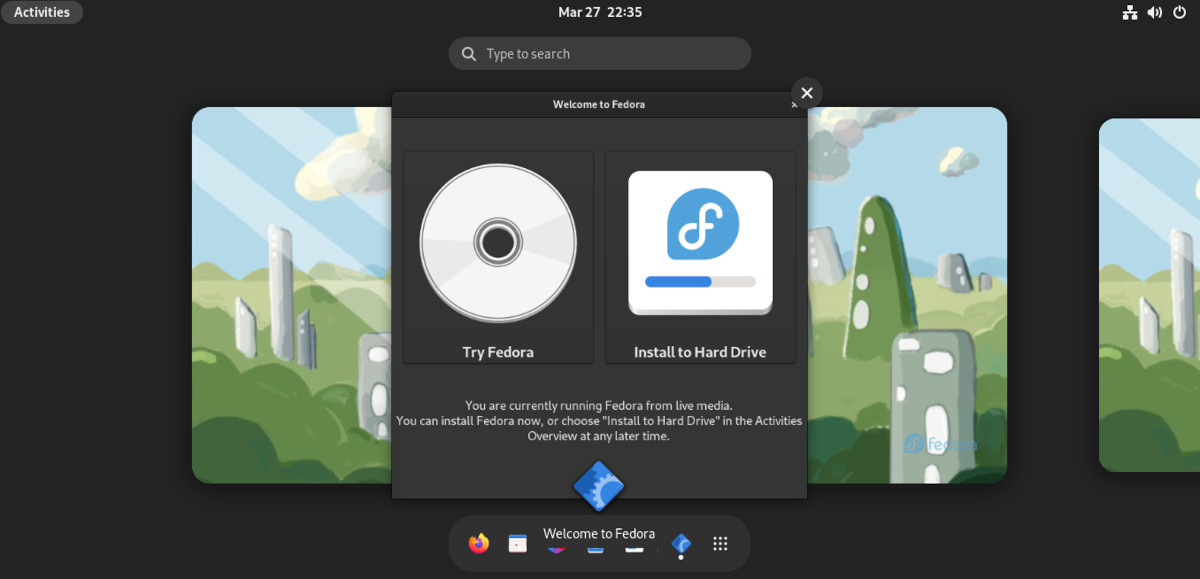Image resolution: width=1200 pixels, height=579 pixels.
Task: Choose Install to Hard Drive
Action: (x=699, y=257)
